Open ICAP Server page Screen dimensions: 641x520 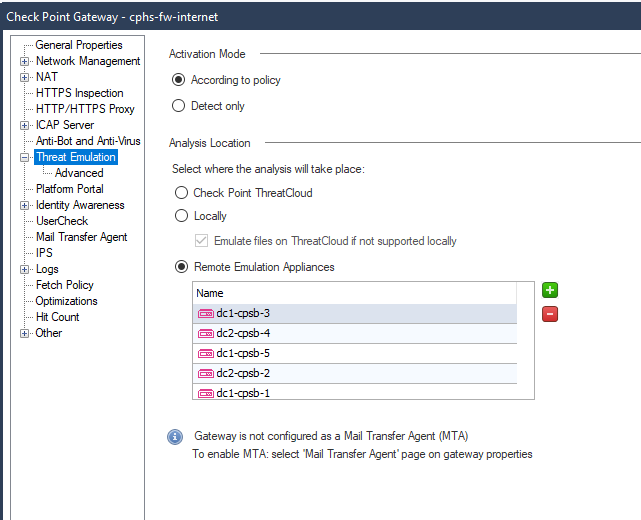point(65,125)
